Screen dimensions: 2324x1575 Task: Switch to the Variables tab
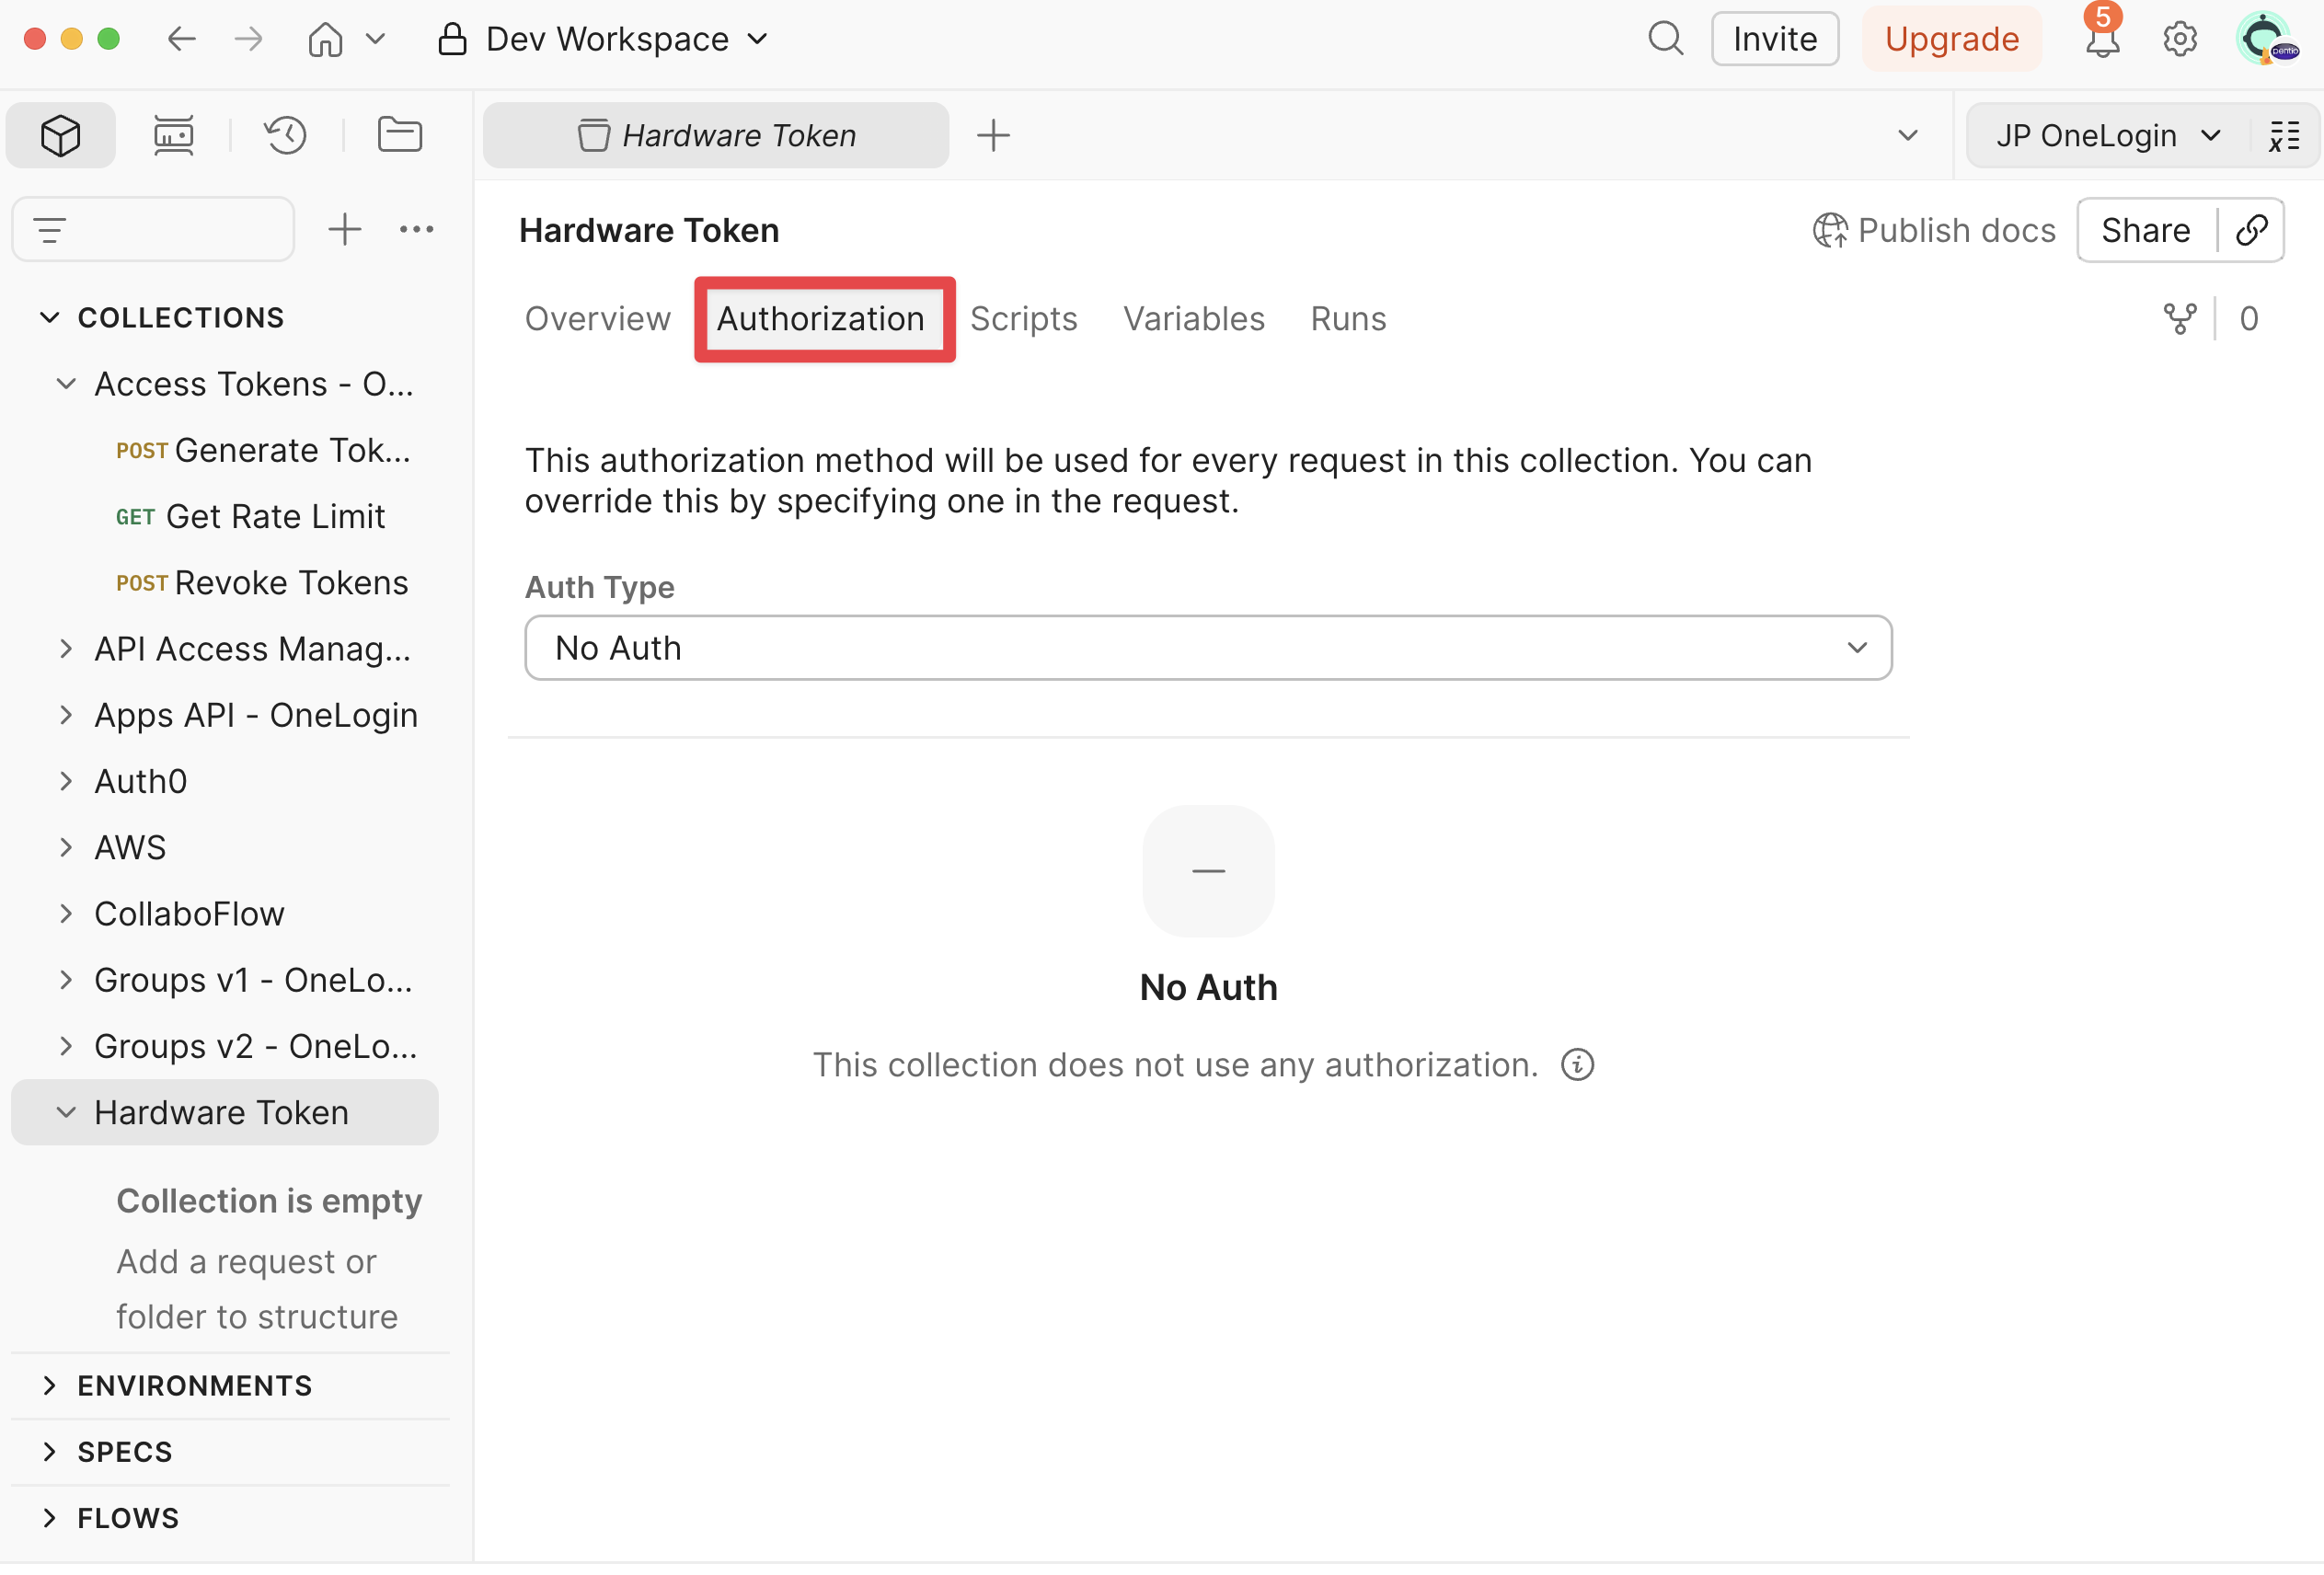1194,319
